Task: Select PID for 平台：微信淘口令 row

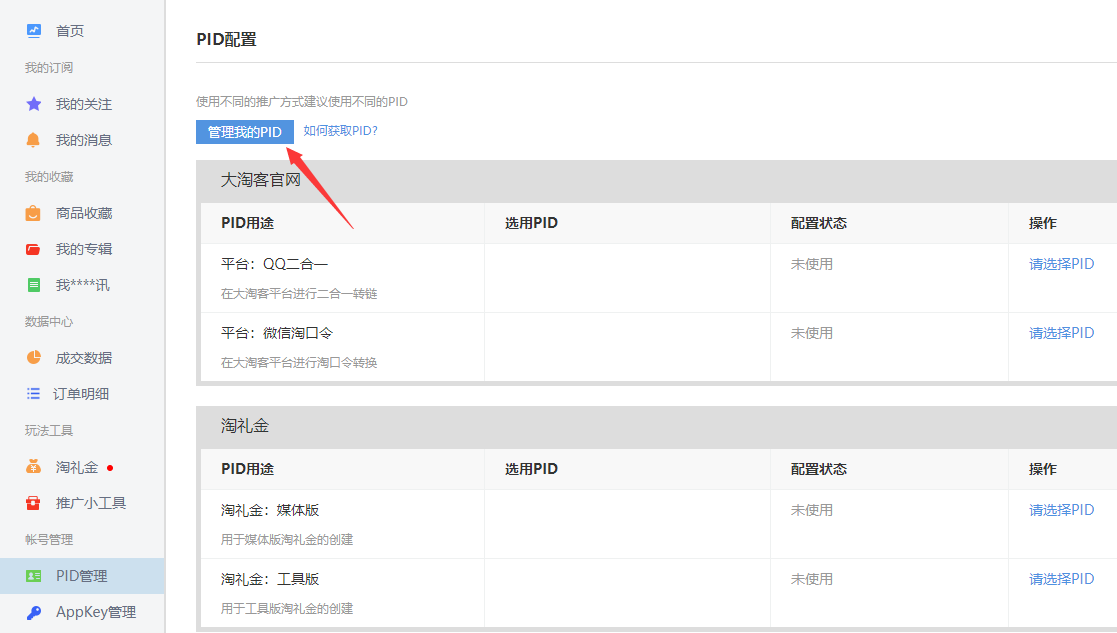Action: coord(1061,333)
